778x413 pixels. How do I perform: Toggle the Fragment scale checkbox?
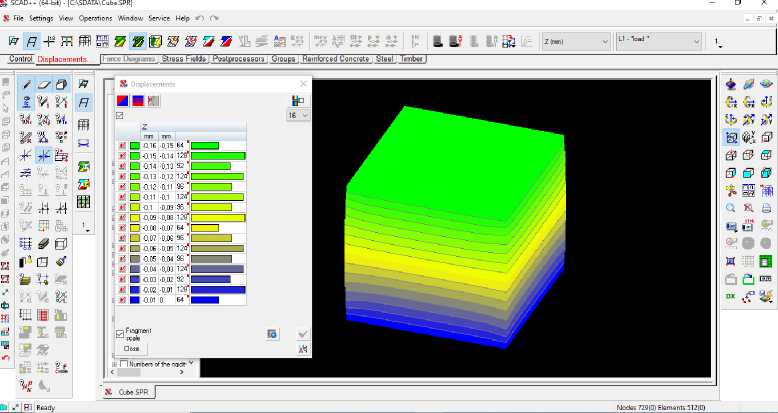pyautogui.click(x=120, y=334)
